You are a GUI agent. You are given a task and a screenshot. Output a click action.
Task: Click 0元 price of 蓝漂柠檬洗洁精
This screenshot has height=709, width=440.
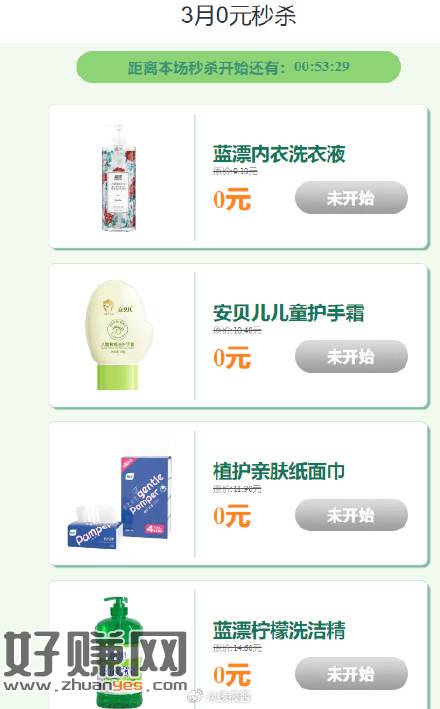pos(232,675)
